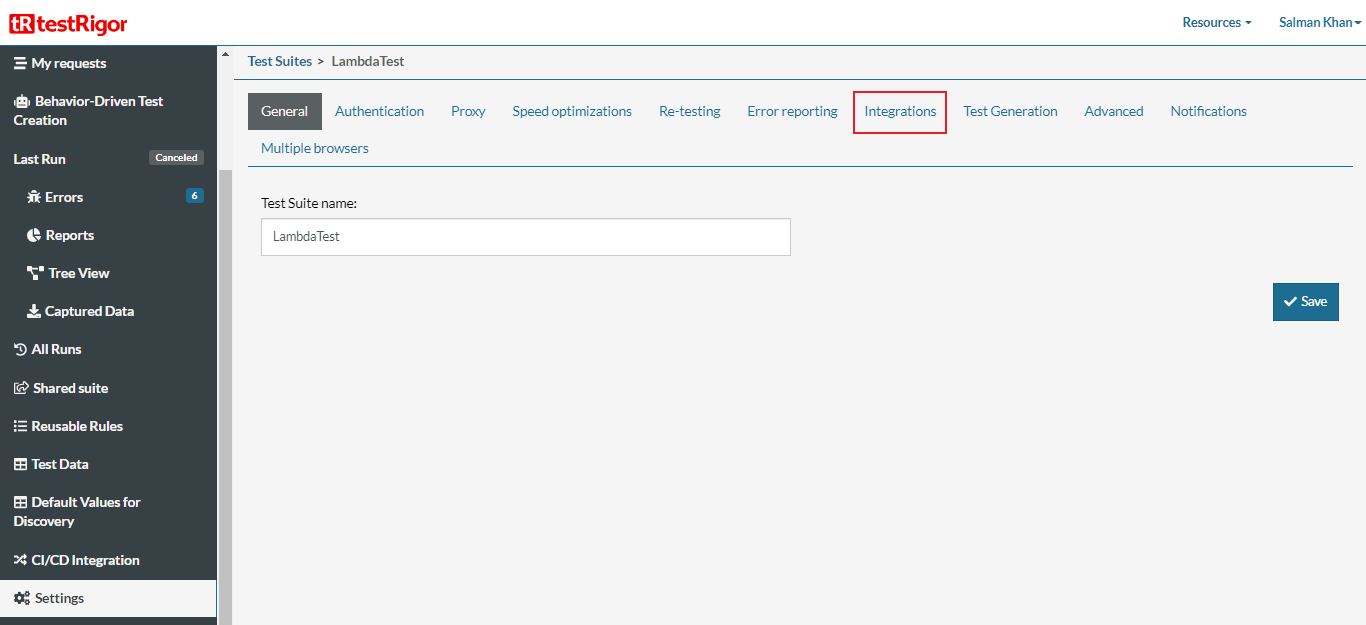Open Captured Data via download icon

coord(33,310)
